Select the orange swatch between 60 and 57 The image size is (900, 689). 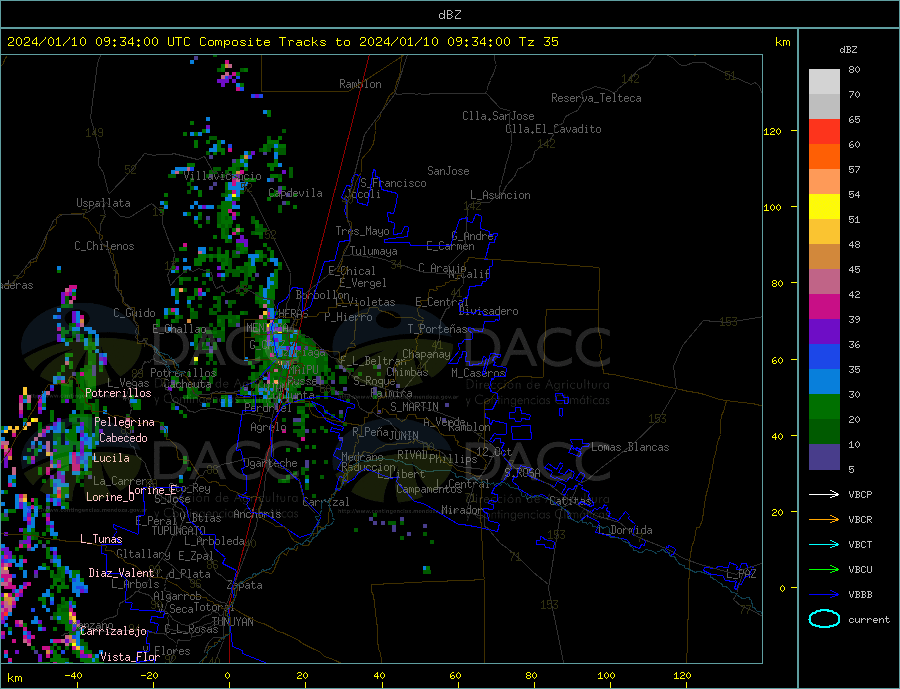coord(824,157)
